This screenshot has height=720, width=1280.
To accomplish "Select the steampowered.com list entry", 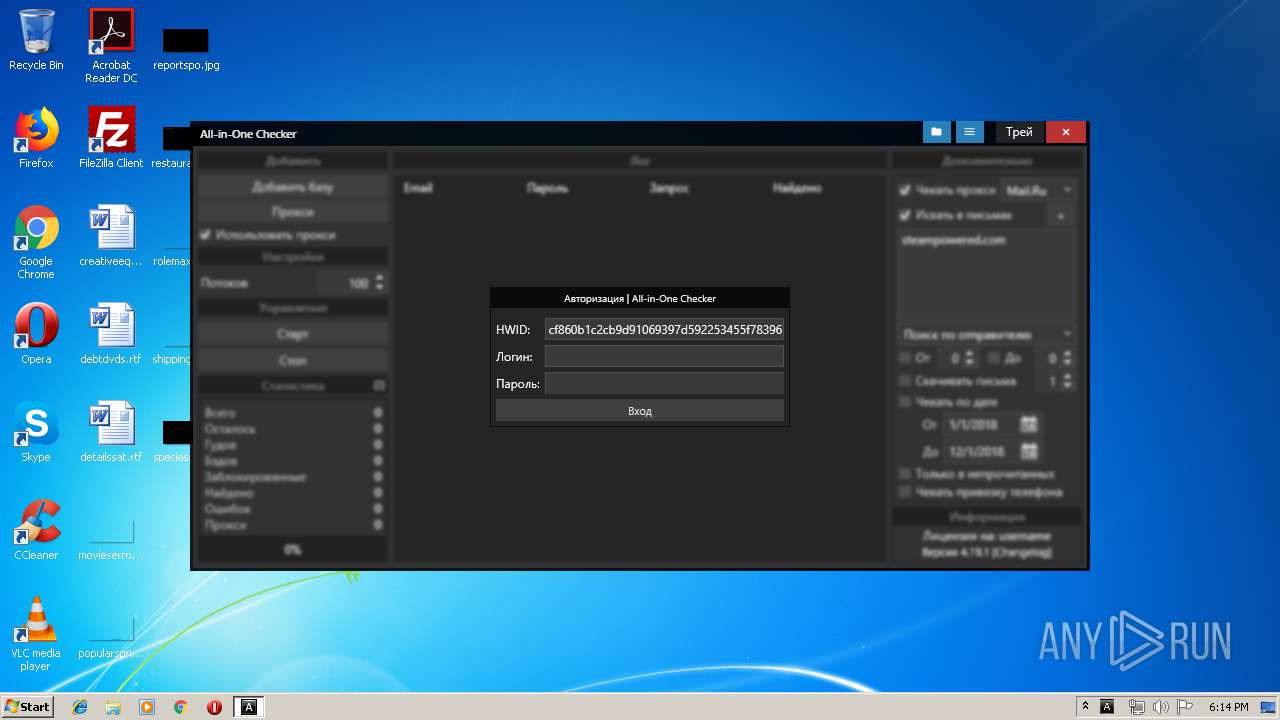I will pos(953,240).
